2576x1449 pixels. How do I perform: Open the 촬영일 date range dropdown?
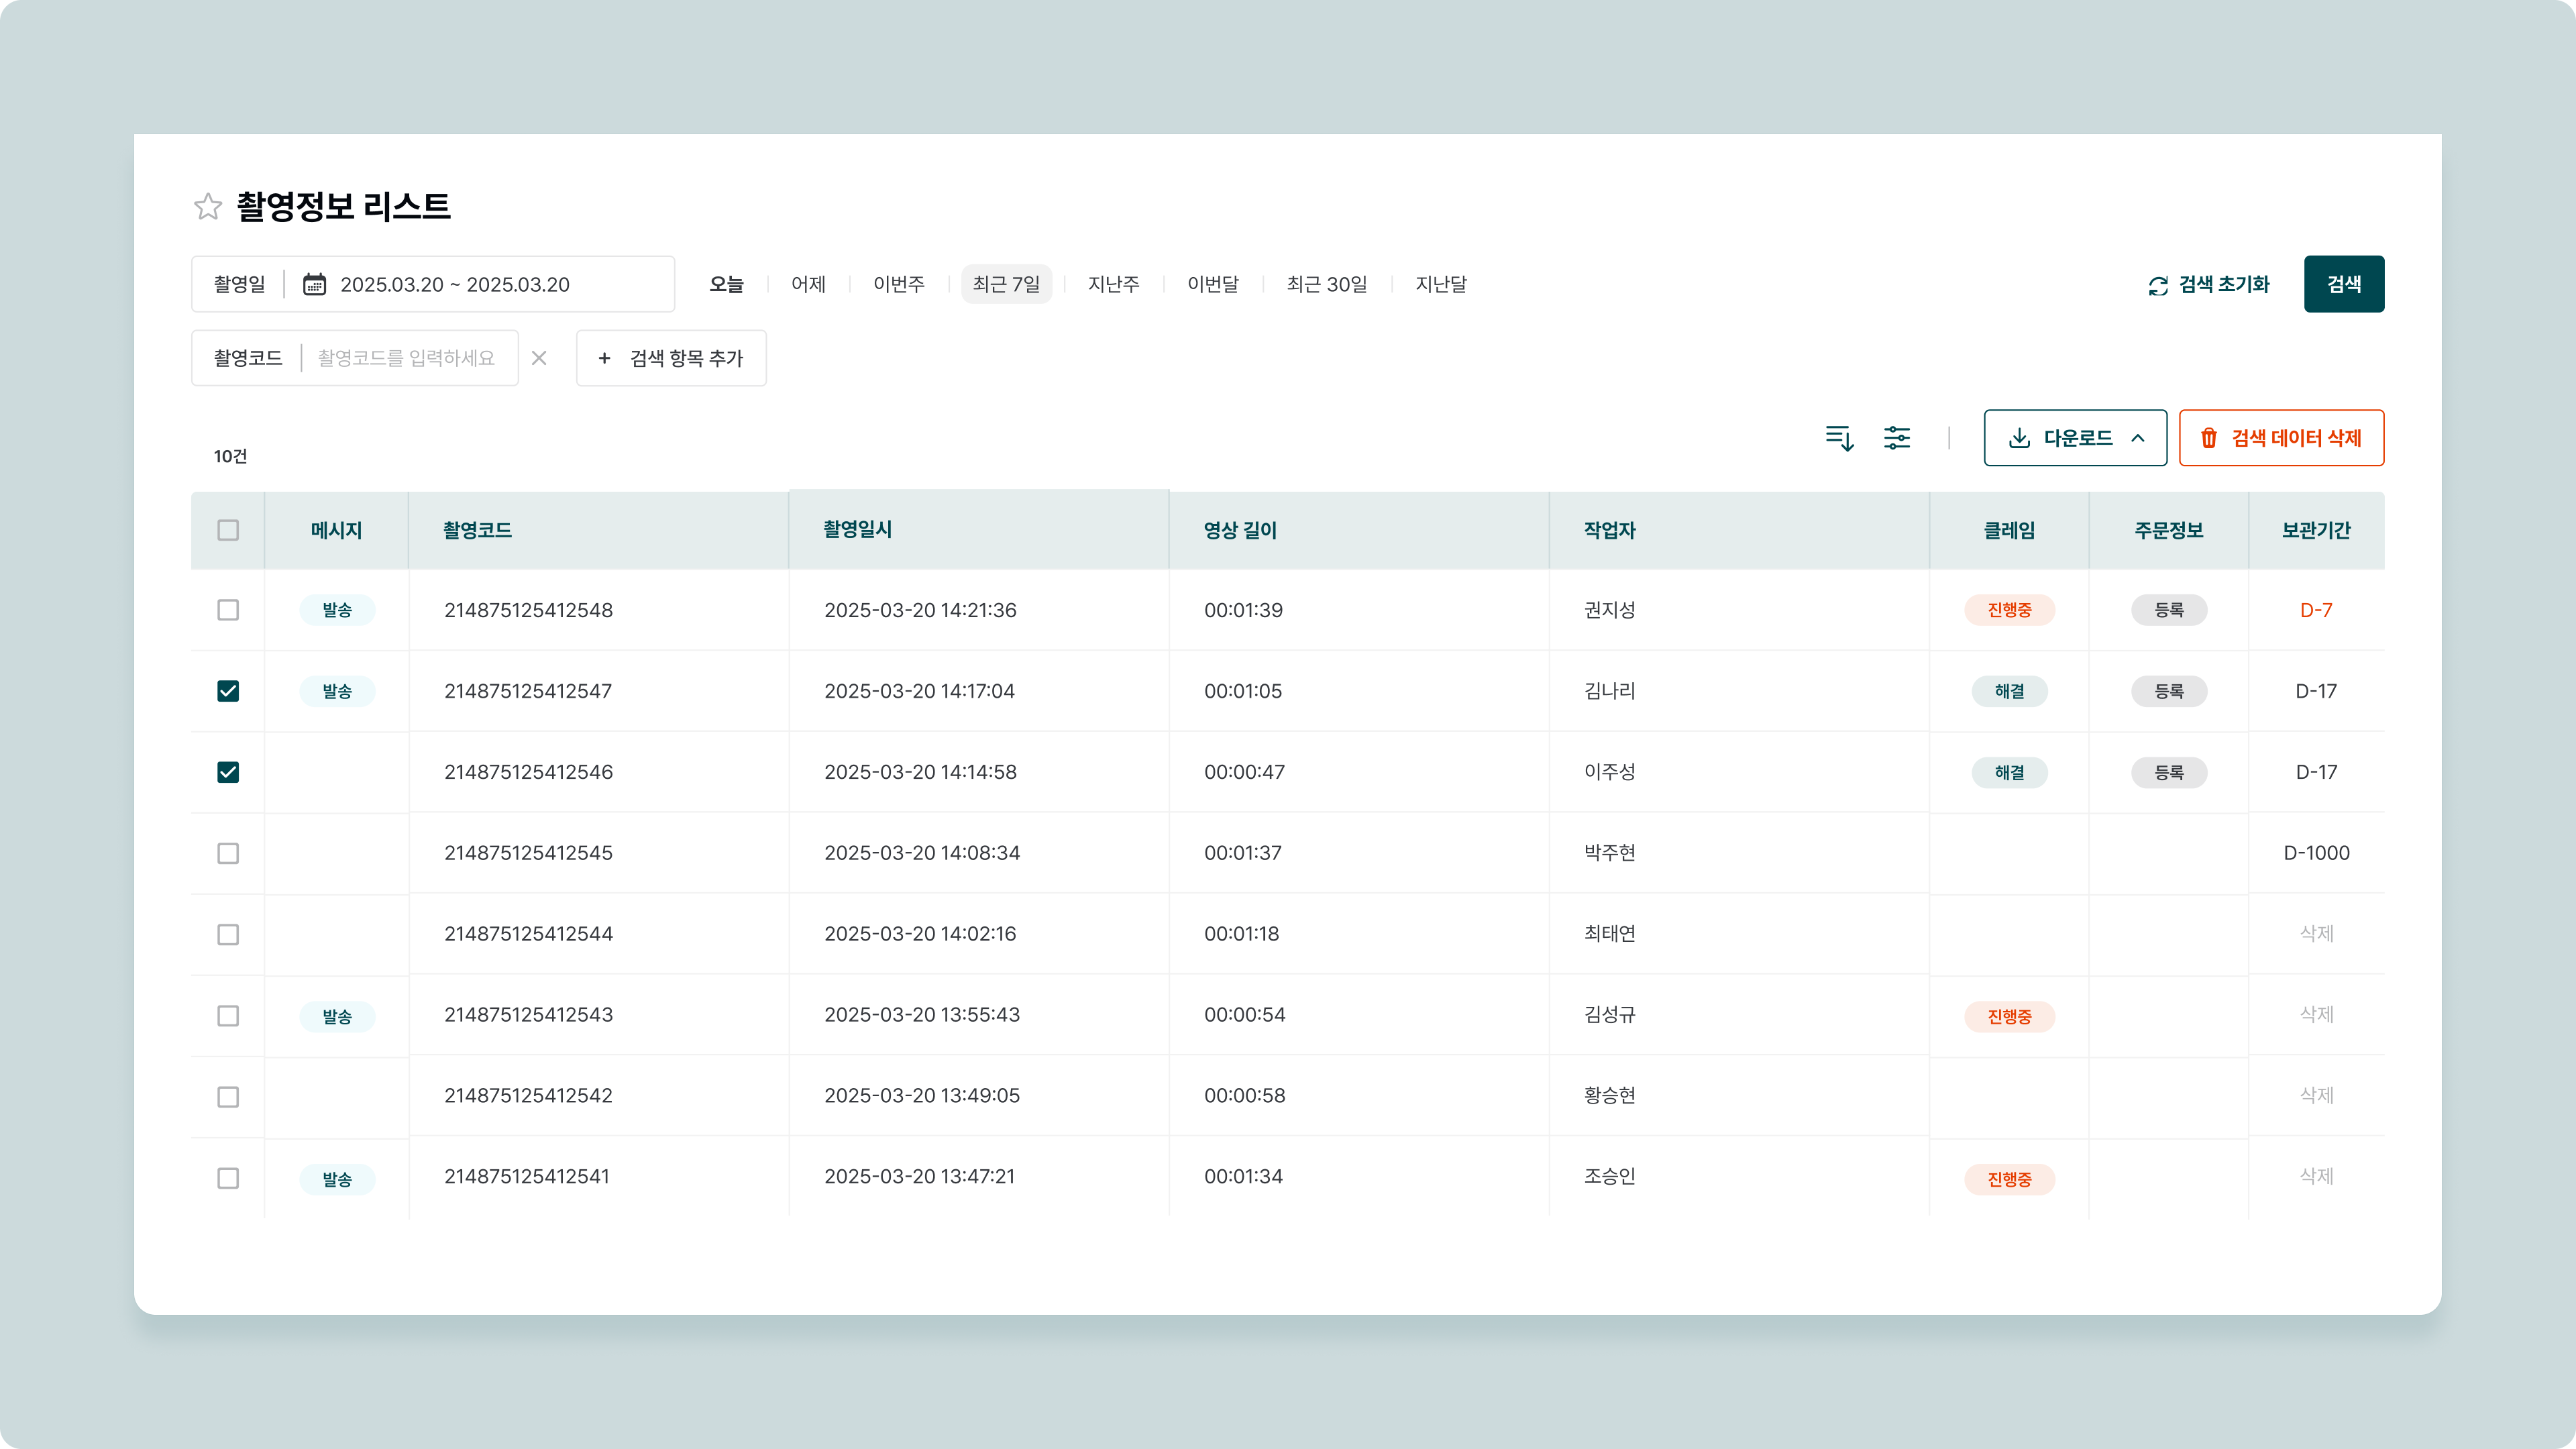pos(455,284)
